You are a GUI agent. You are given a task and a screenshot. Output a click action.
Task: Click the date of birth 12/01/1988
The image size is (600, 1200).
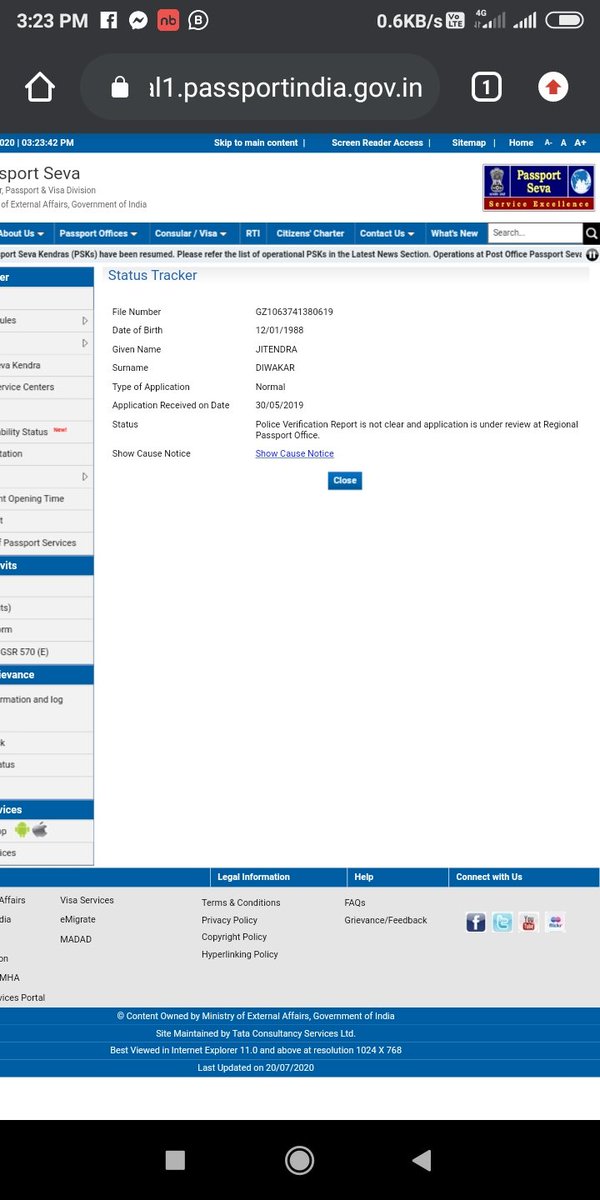pyautogui.click(x=278, y=330)
